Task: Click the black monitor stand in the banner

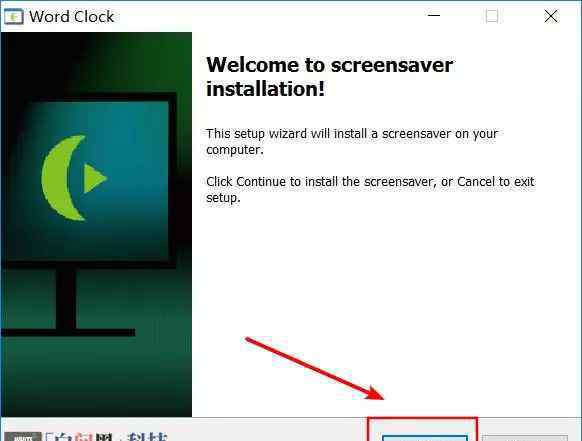Action: click(x=66, y=299)
